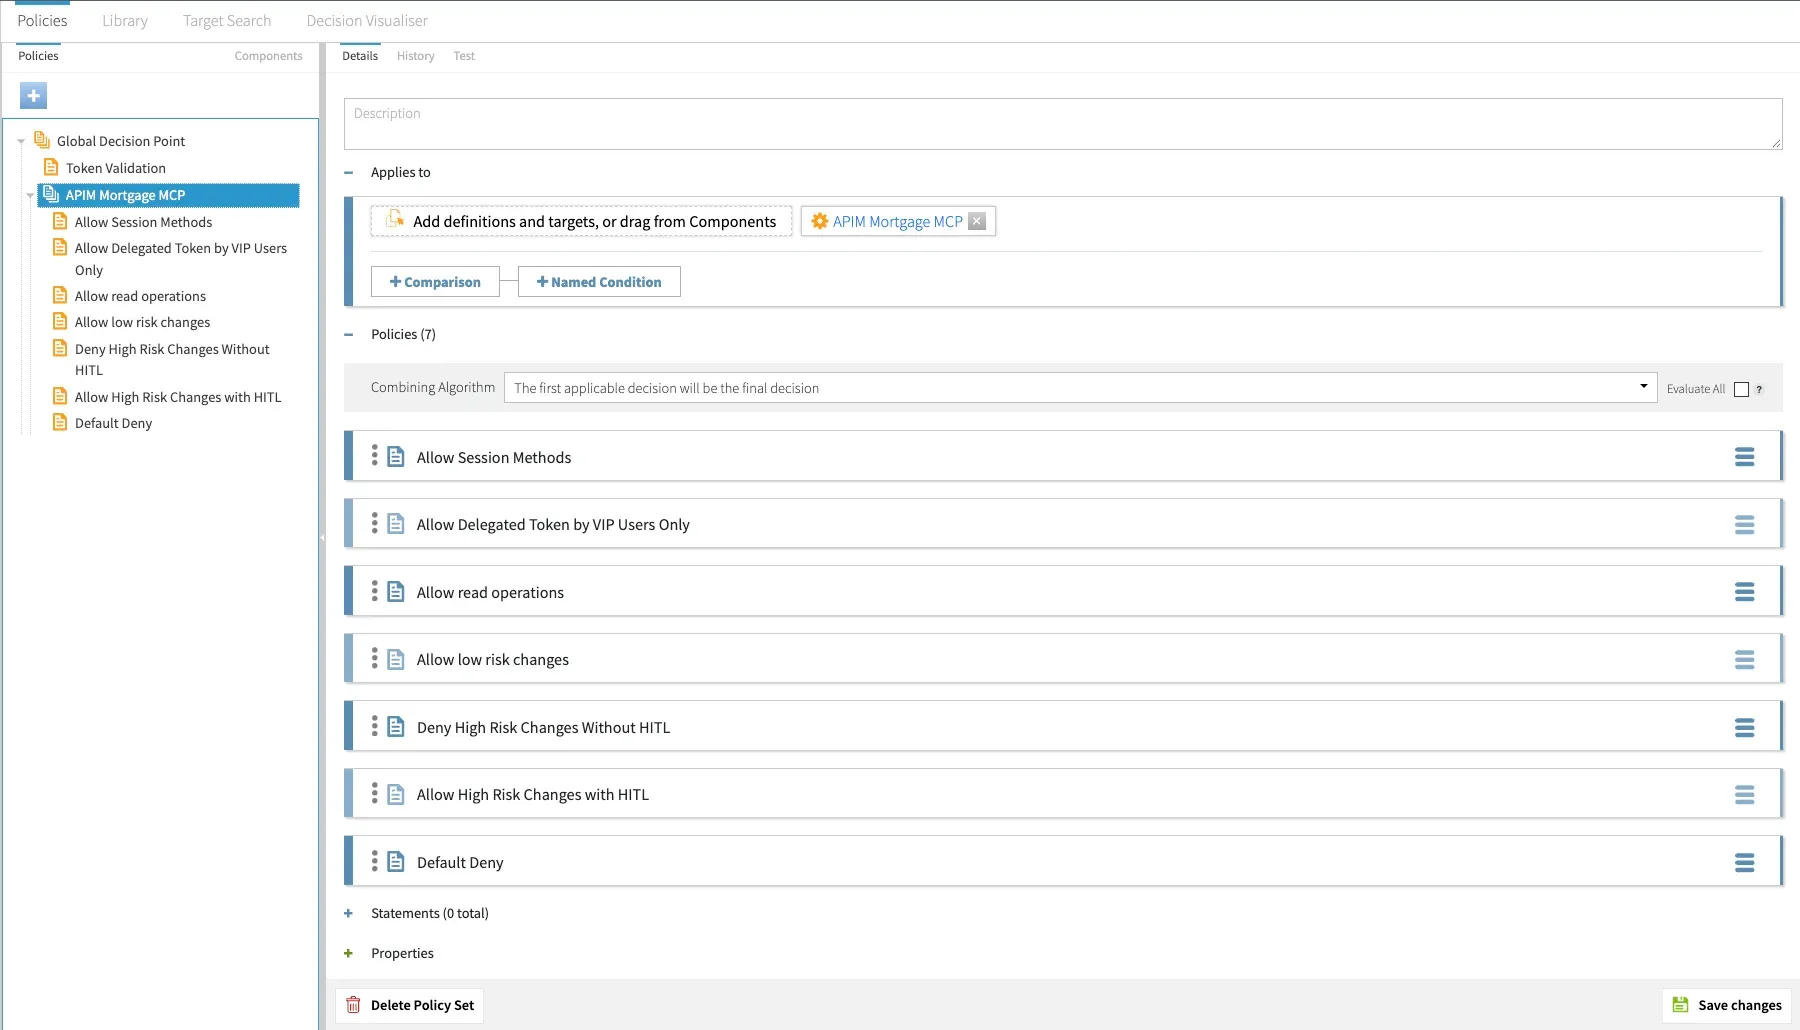The height and width of the screenshot is (1030, 1800).
Task: Select Default Deny in the policy tree
Action: [x=113, y=423]
